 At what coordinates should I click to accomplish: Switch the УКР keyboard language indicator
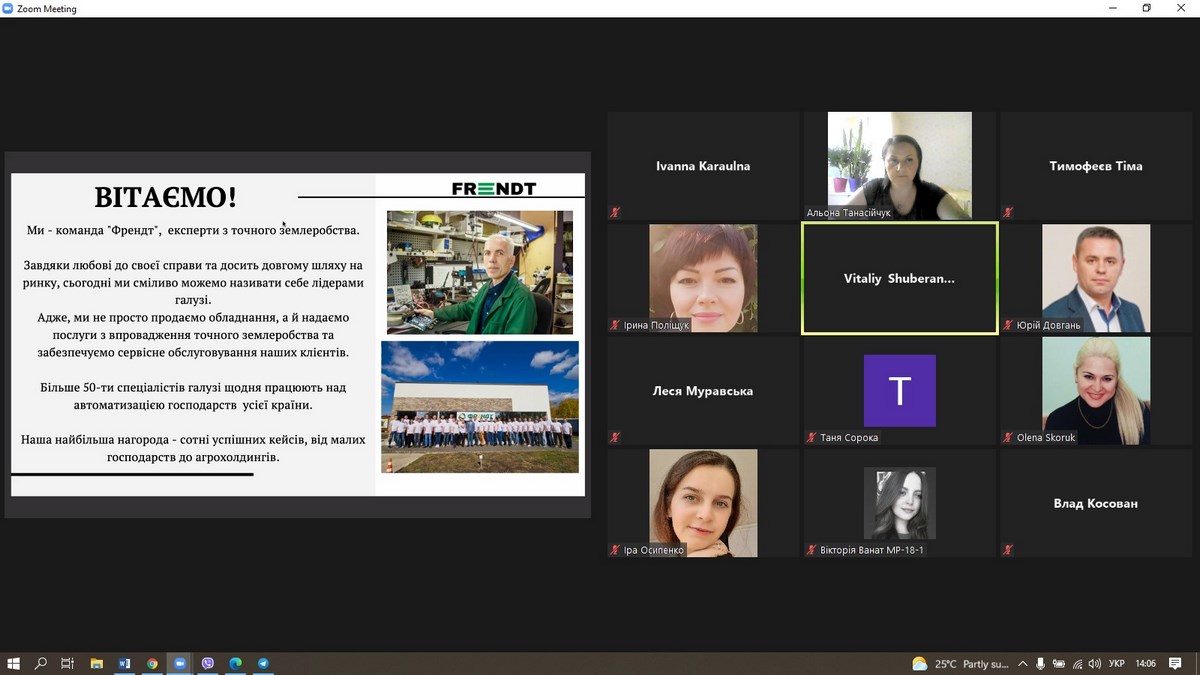[1118, 664]
